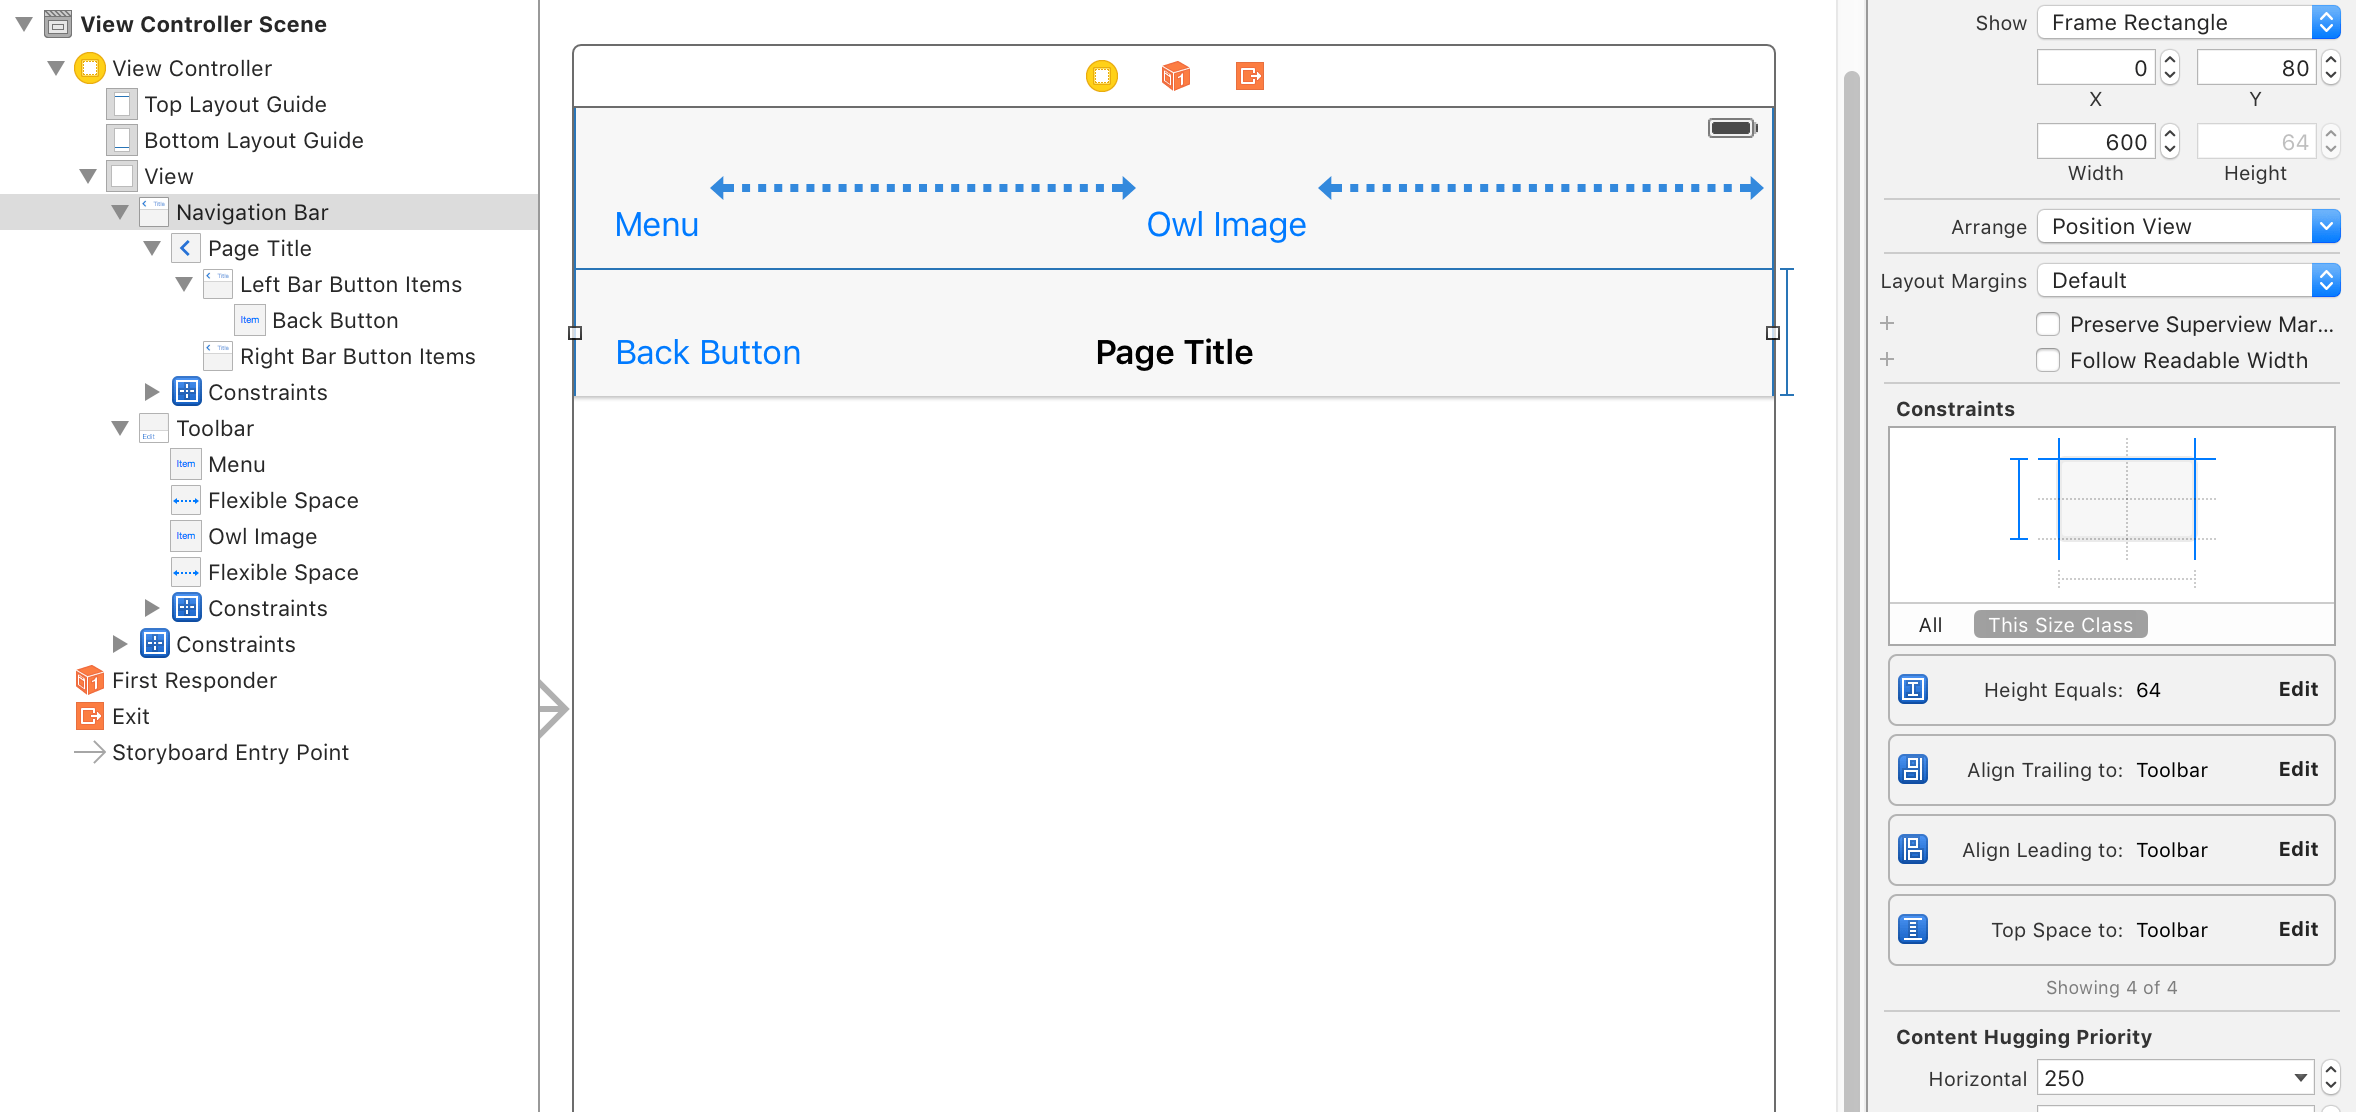Click the Back Button bar item icon
This screenshot has height=1112, width=2356.
[x=249, y=320]
